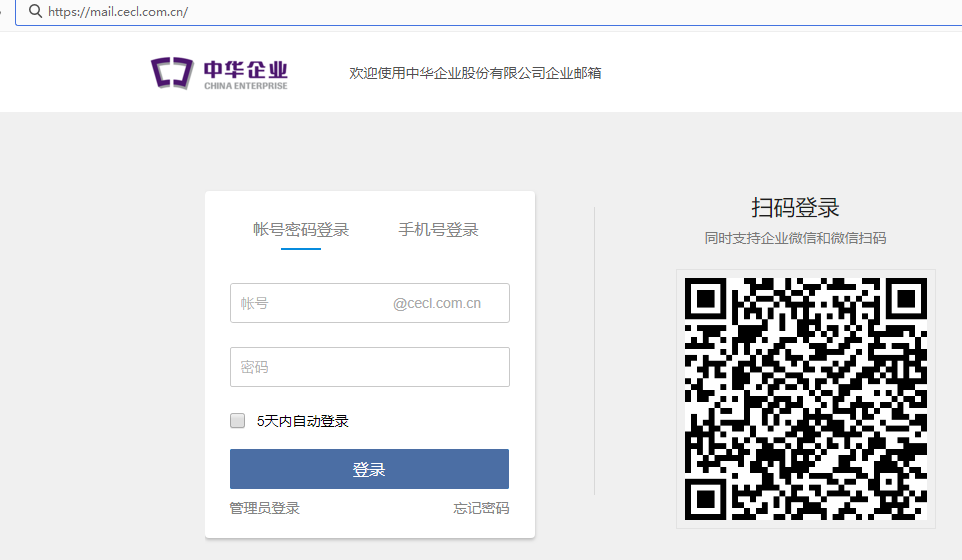This screenshot has height=560, width=962.
Task: Open the 管理员登录 link
Action: coord(265,508)
